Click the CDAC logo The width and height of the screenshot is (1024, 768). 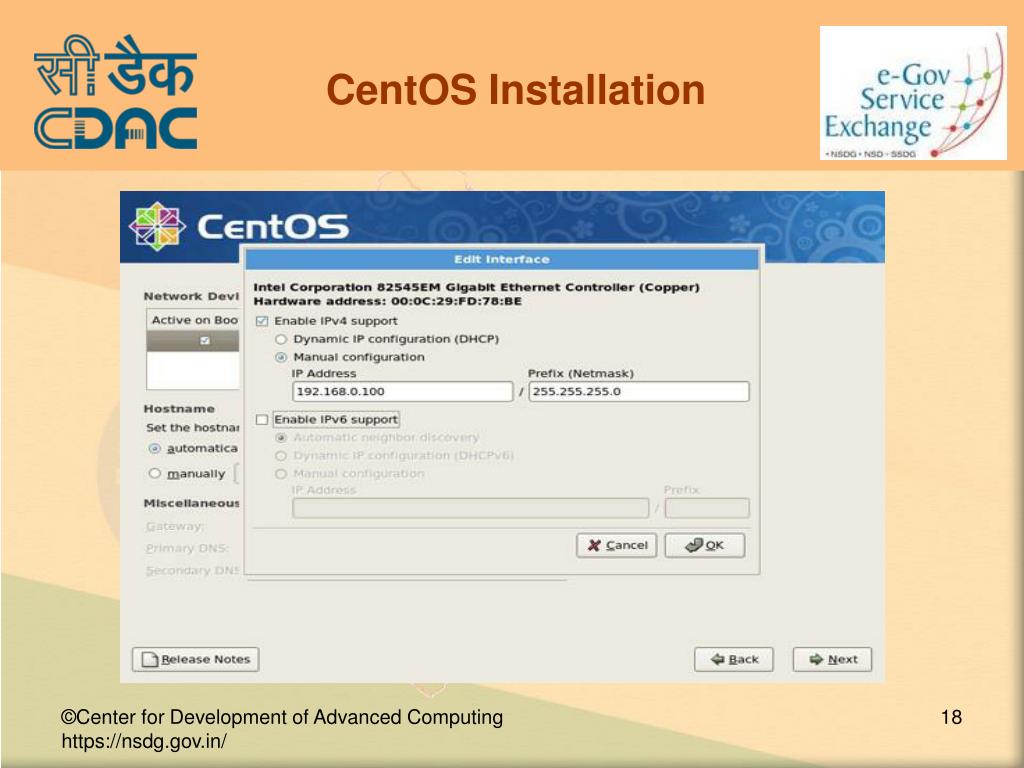[116, 92]
